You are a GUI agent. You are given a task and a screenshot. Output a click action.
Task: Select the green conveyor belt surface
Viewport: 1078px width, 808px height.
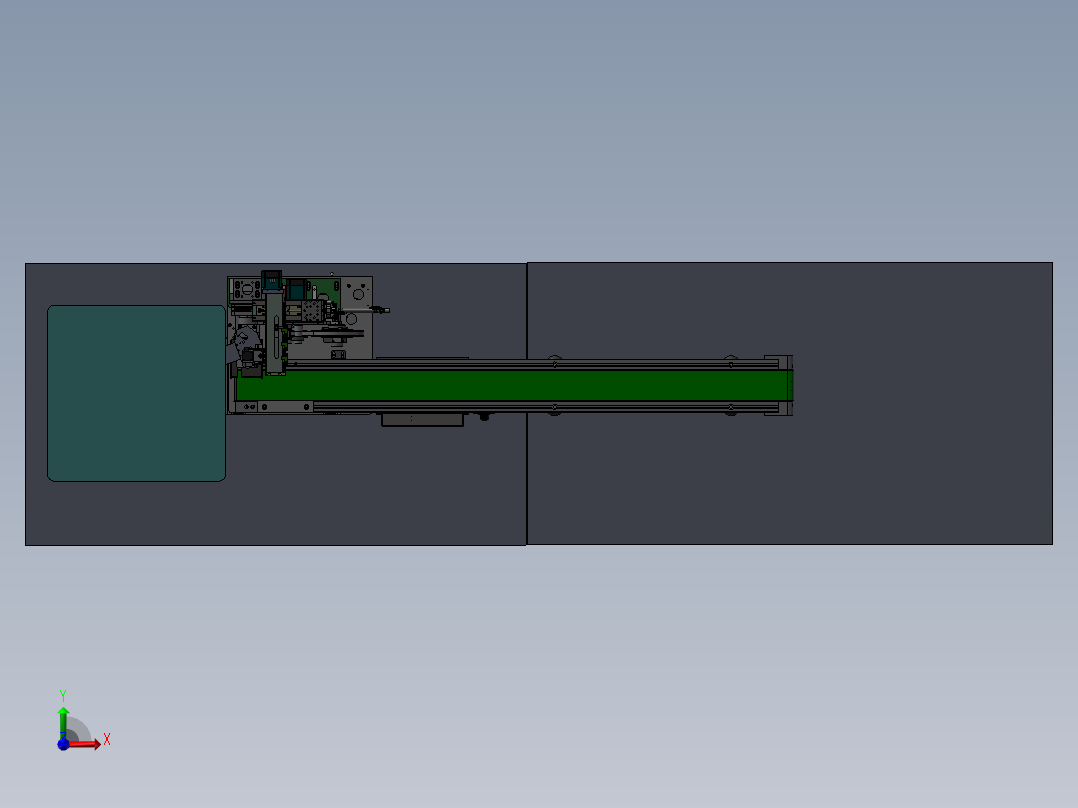514,385
